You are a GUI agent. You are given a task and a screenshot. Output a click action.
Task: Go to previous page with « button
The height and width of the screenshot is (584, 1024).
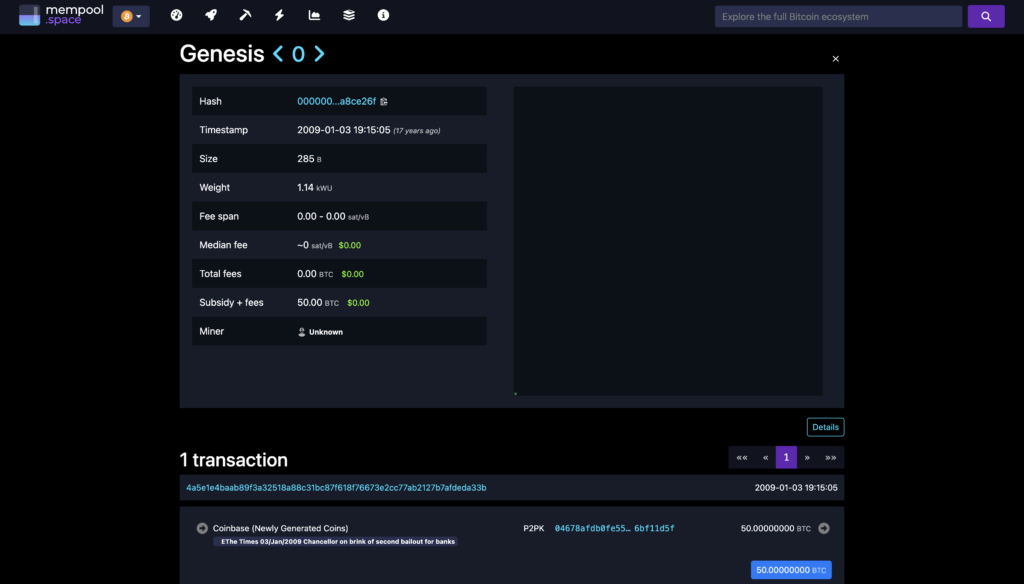765,457
